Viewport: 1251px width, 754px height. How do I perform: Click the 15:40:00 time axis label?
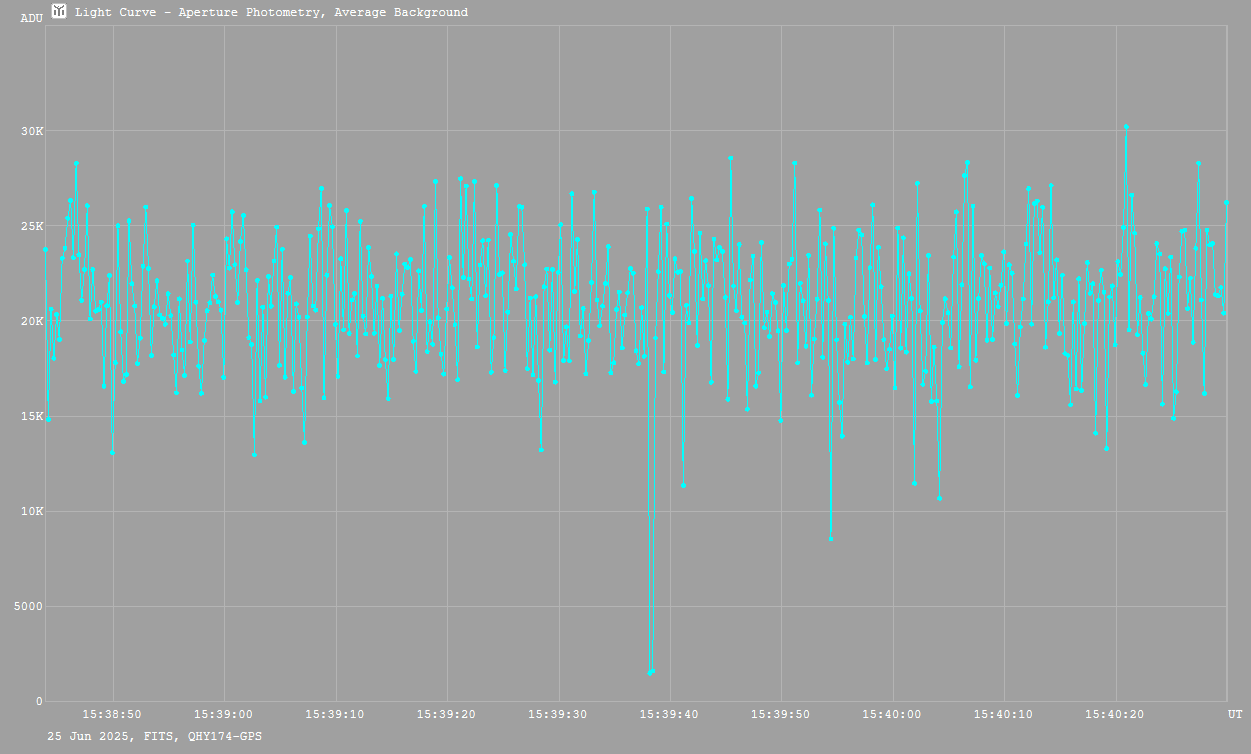click(x=892, y=714)
